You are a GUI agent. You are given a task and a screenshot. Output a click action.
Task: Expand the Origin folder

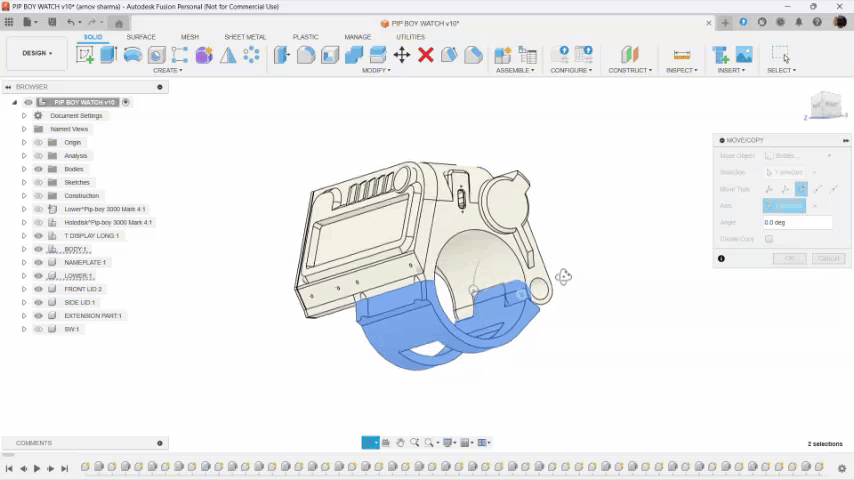click(24, 142)
